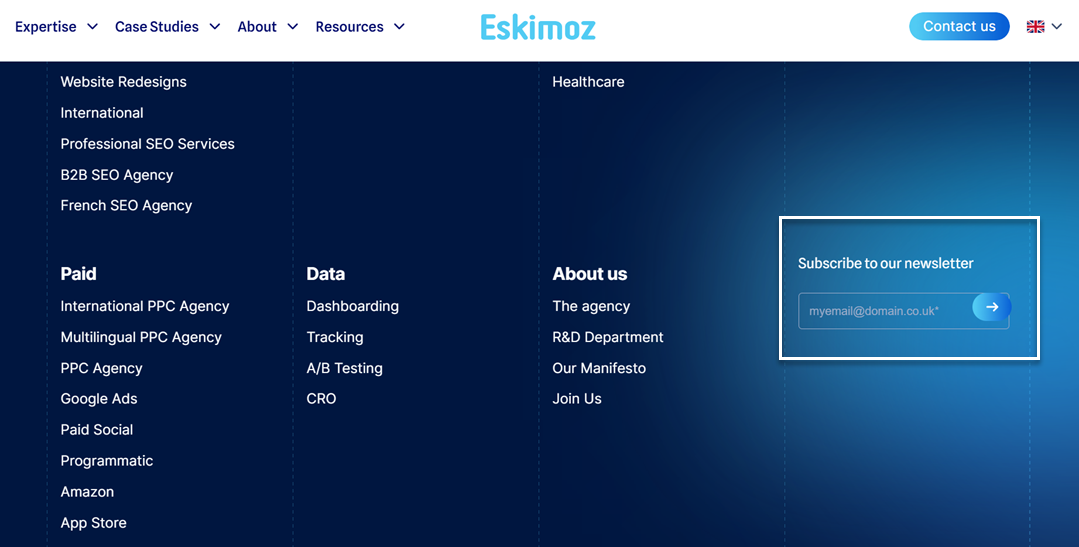Open the Dashboarding link

coord(352,306)
